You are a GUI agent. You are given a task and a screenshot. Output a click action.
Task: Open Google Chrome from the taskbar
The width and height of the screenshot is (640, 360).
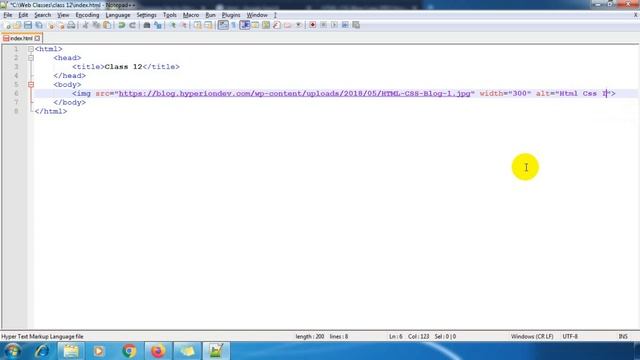click(x=129, y=351)
